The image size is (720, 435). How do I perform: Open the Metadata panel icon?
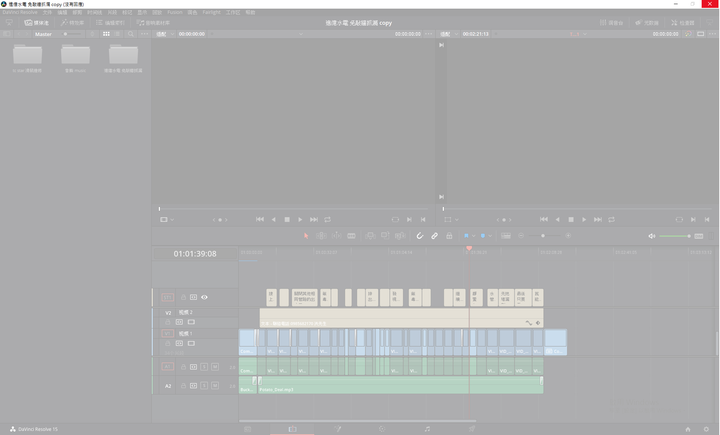point(647,23)
